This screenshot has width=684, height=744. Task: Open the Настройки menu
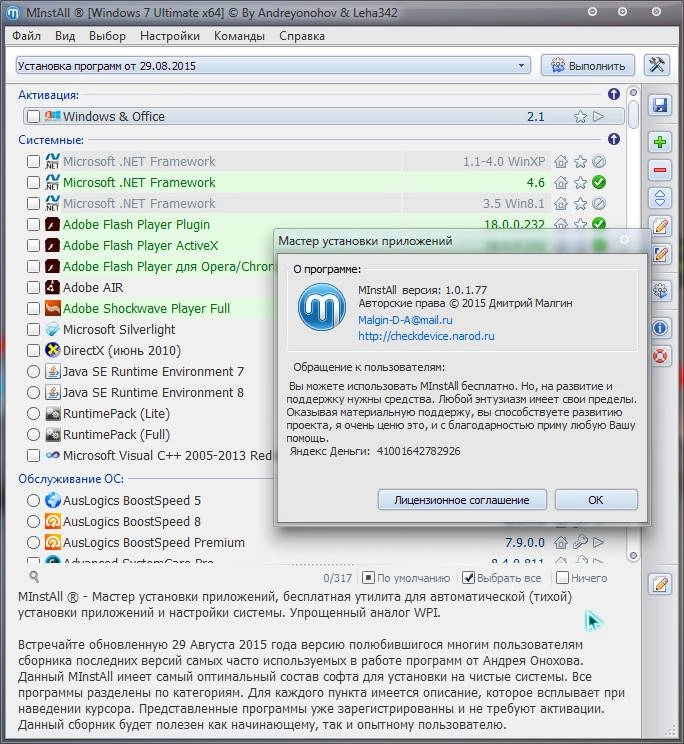(x=170, y=36)
